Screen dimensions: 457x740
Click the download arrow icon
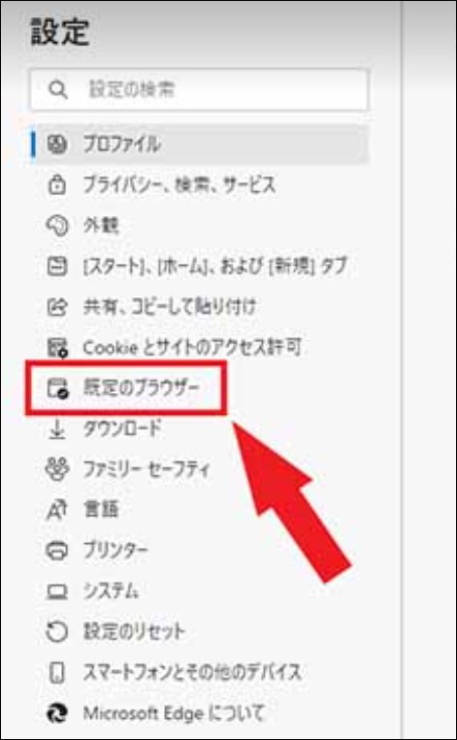tap(57, 429)
